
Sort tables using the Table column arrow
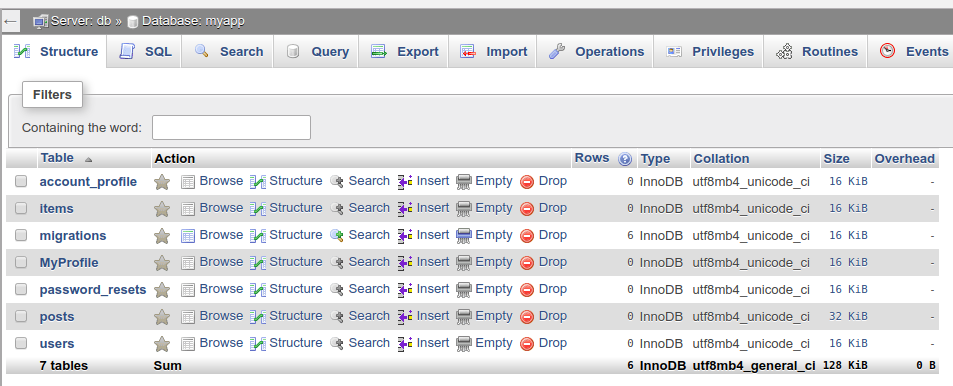point(89,160)
